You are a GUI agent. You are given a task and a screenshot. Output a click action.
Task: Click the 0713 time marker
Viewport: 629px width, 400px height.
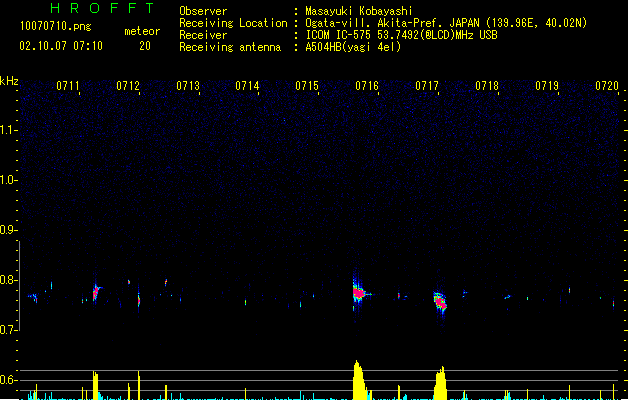[188, 86]
